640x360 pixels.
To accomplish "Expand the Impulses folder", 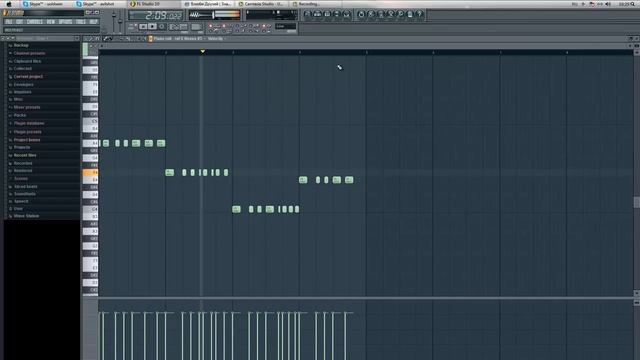I will [22, 92].
